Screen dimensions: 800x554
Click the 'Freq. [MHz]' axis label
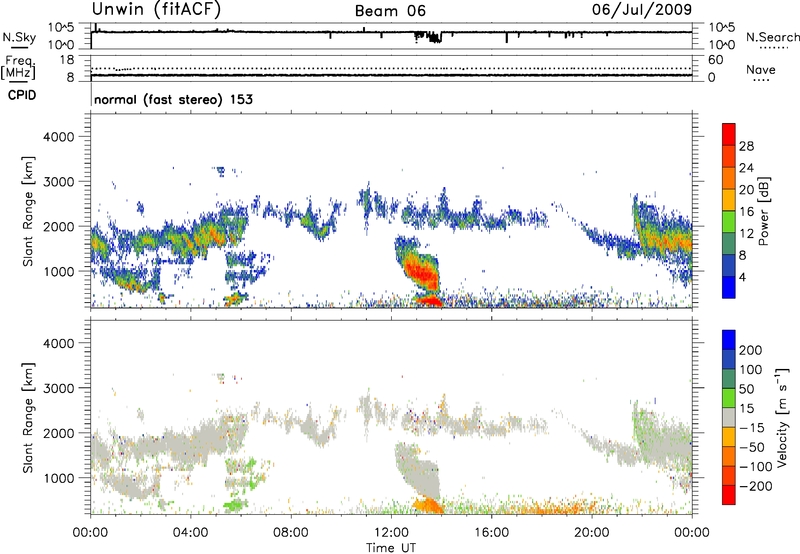pyautogui.click(x=18, y=67)
